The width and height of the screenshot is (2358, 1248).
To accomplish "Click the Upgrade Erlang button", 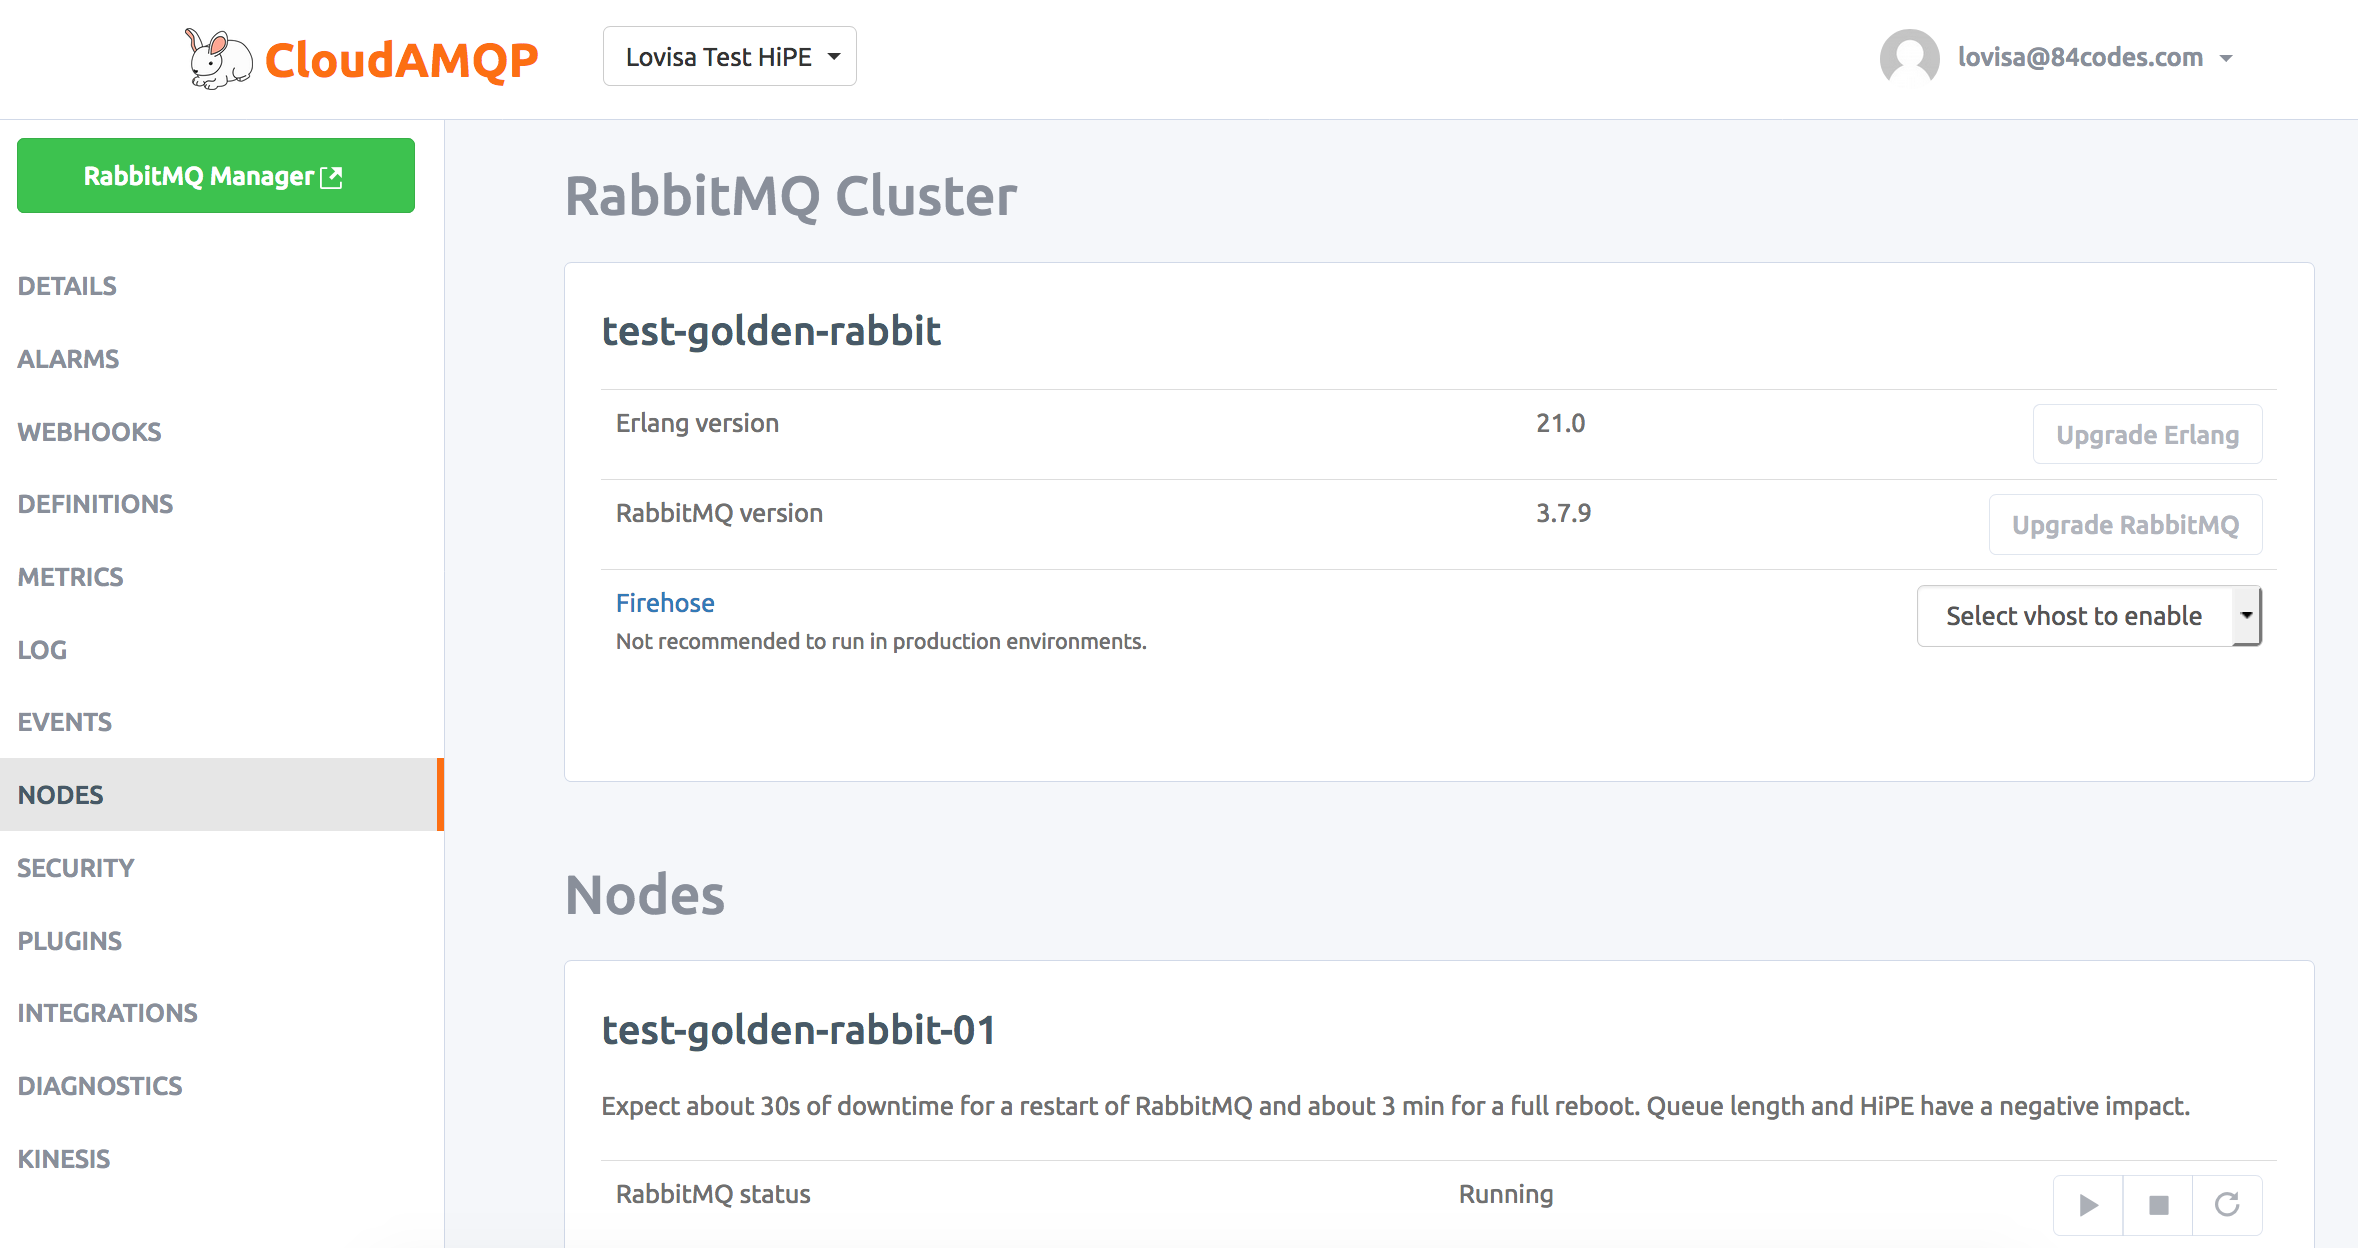I will (x=2147, y=435).
